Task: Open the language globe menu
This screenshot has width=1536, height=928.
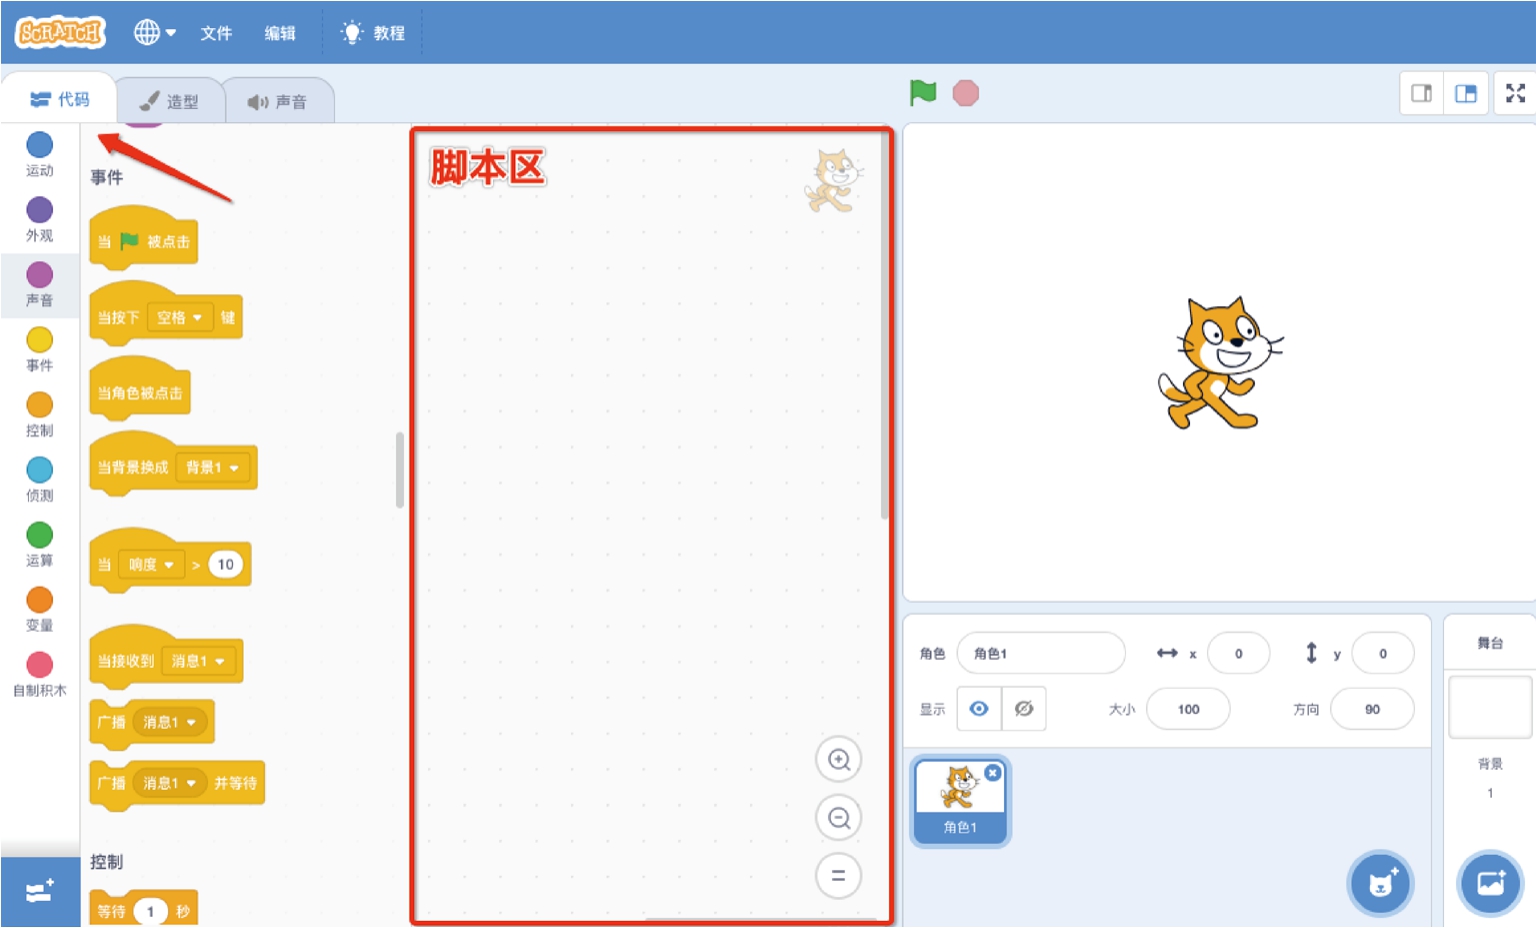Action: [x=155, y=32]
